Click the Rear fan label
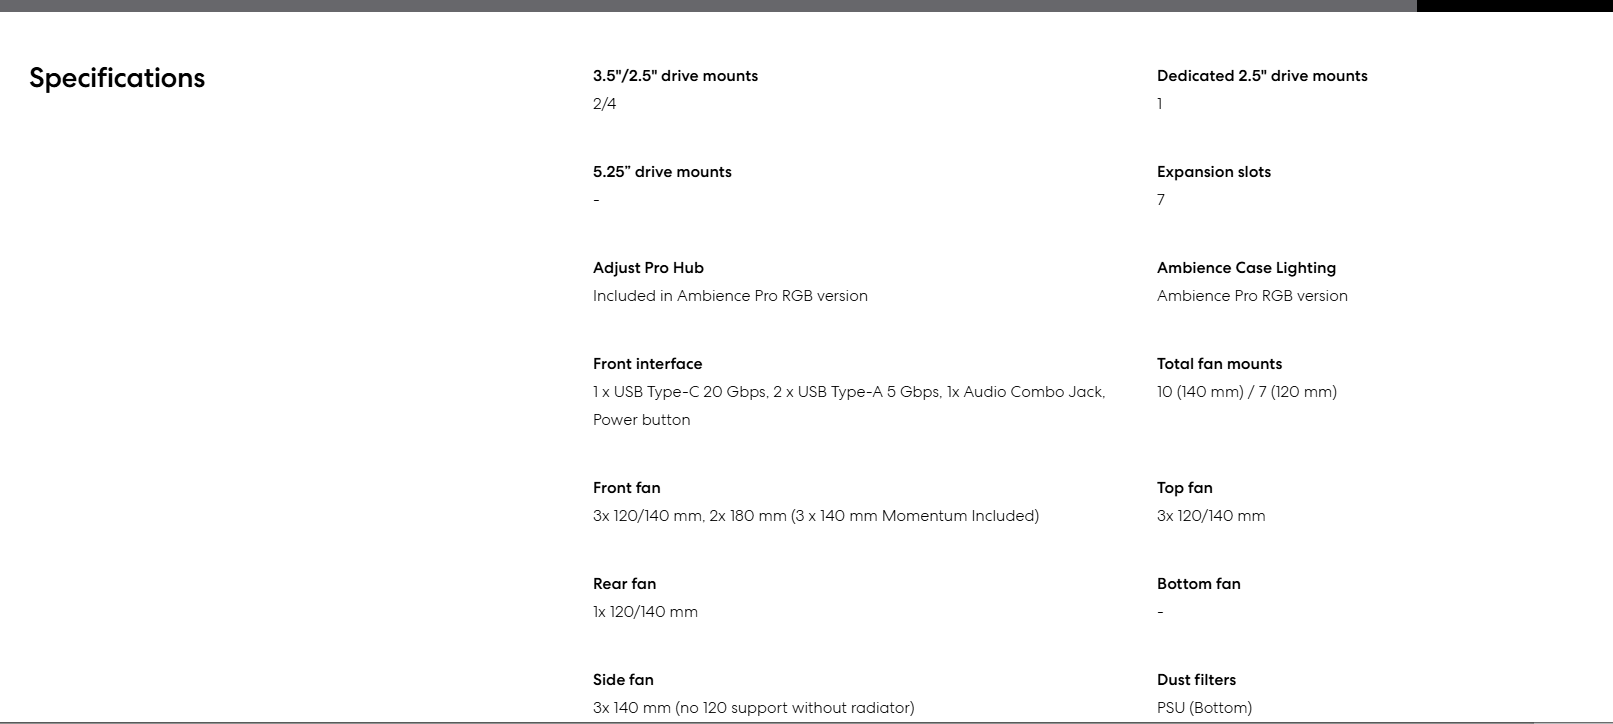1613x724 pixels. pos(624,584)
